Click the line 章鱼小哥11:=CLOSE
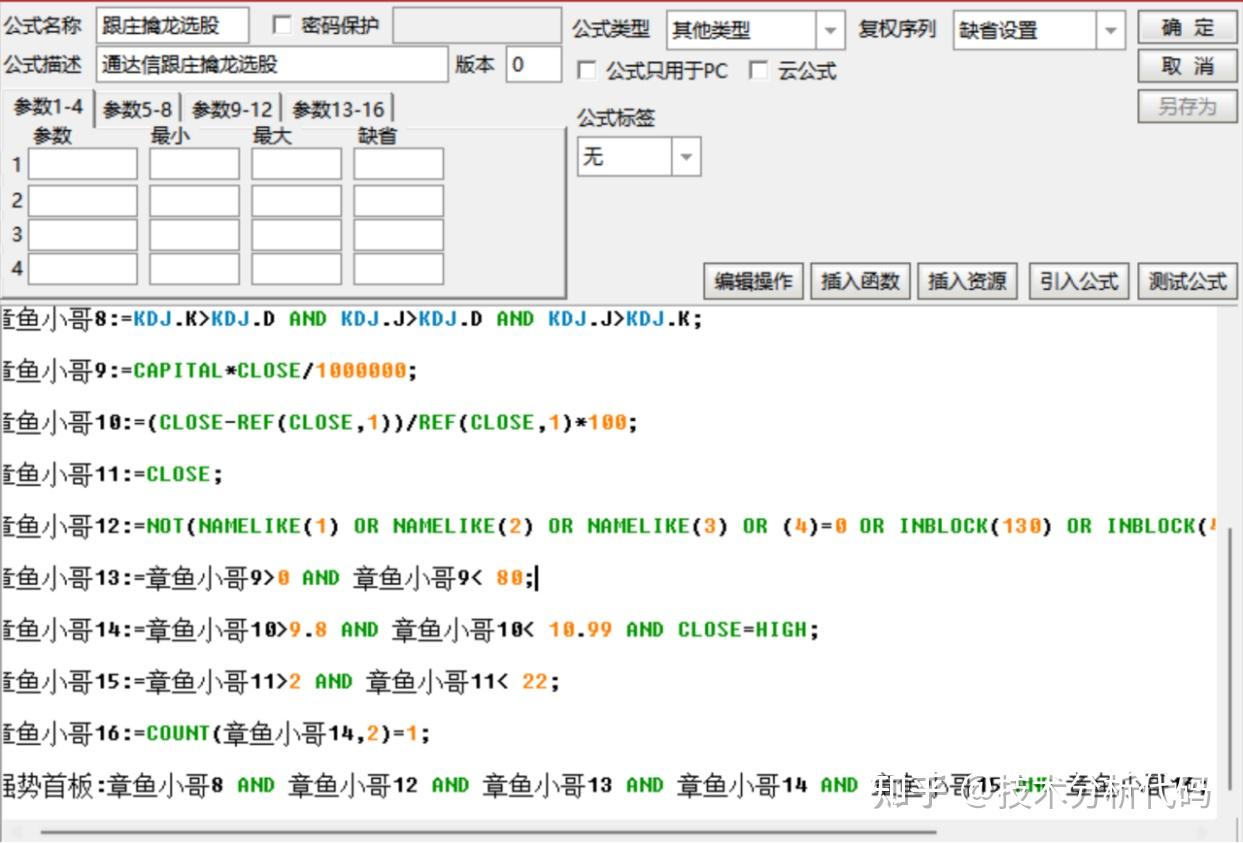This screenshot has width=1243, height=843. click(x=111, y=475)
